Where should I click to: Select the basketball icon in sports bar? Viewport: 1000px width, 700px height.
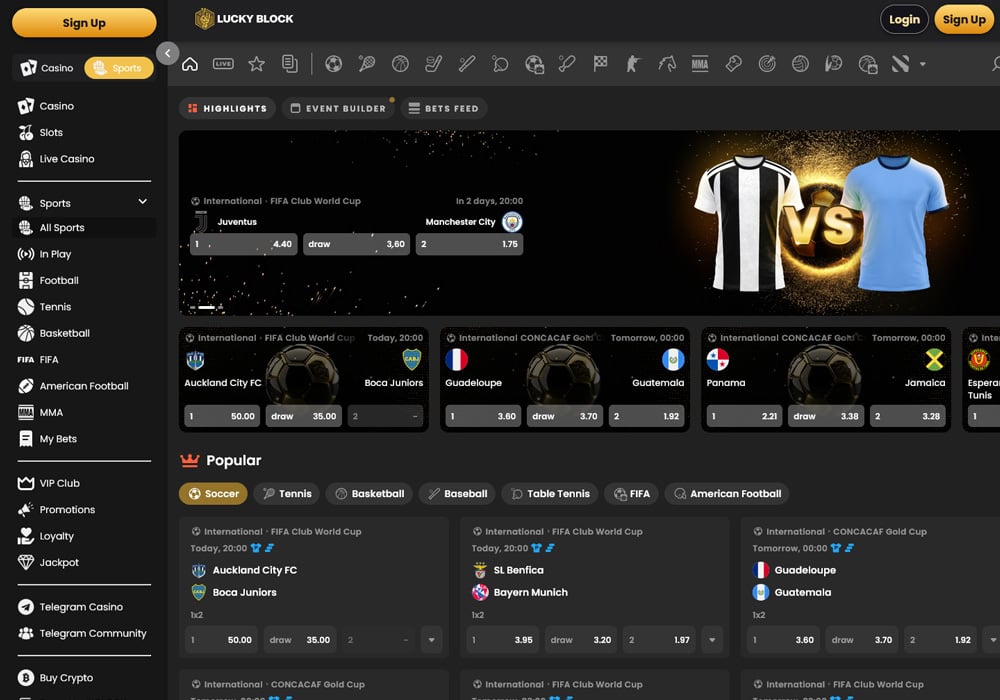point(400,64)
